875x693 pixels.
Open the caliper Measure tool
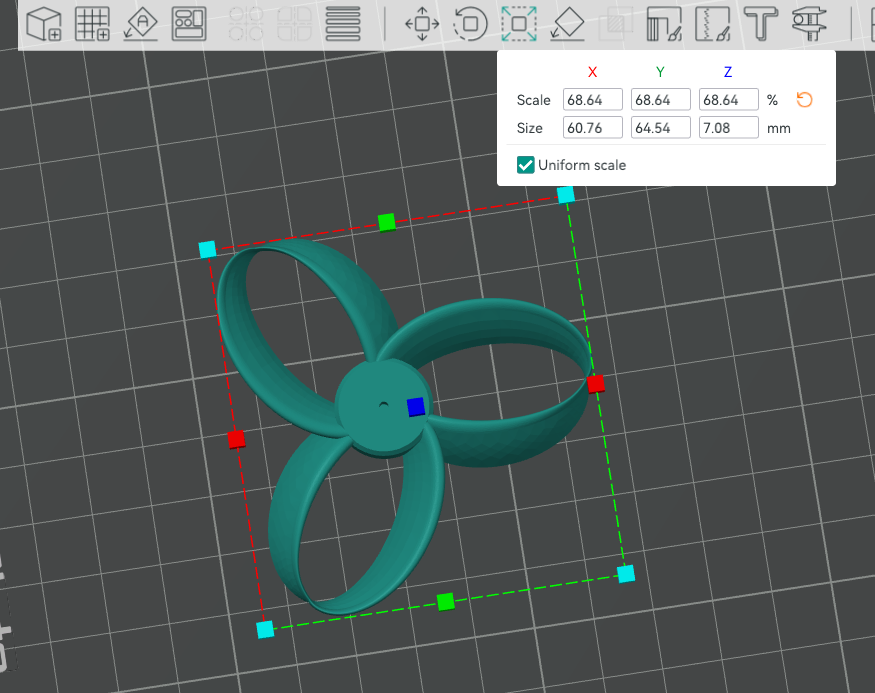tap(809, 24)
